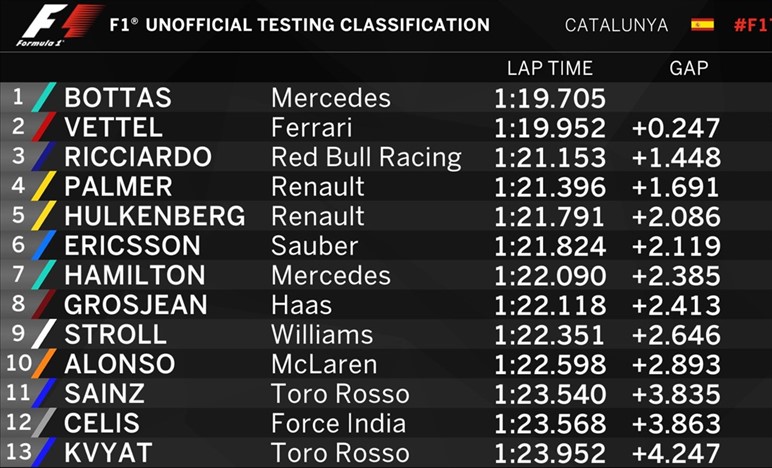Click the GAP column header
Viewport: 772px width, 468px height.
[689, 68]
